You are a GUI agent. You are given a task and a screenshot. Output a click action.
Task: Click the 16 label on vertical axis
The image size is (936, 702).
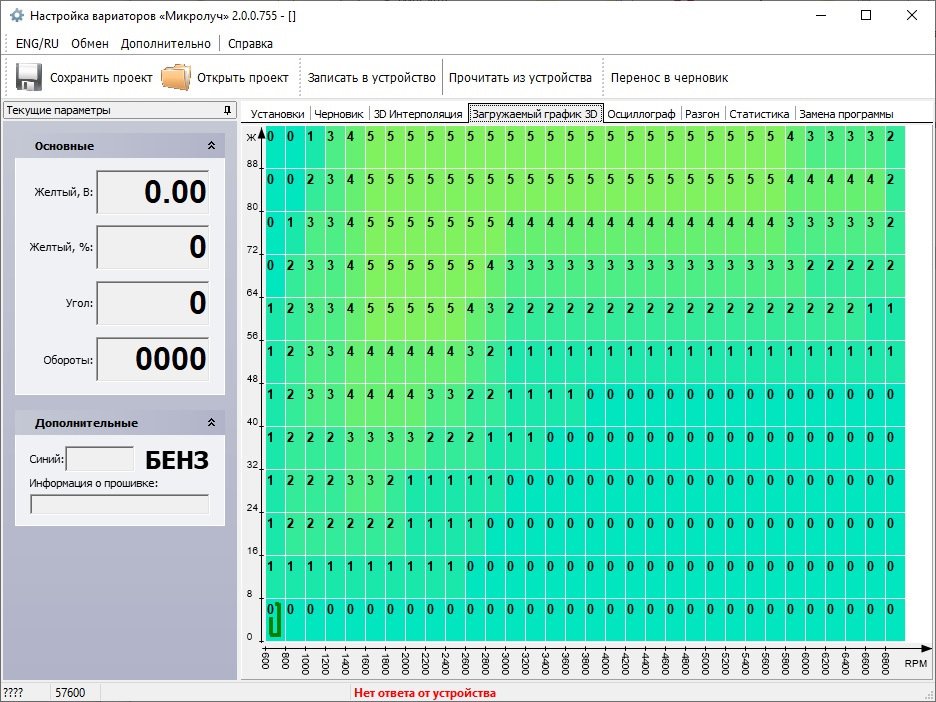tap(253, 551)
